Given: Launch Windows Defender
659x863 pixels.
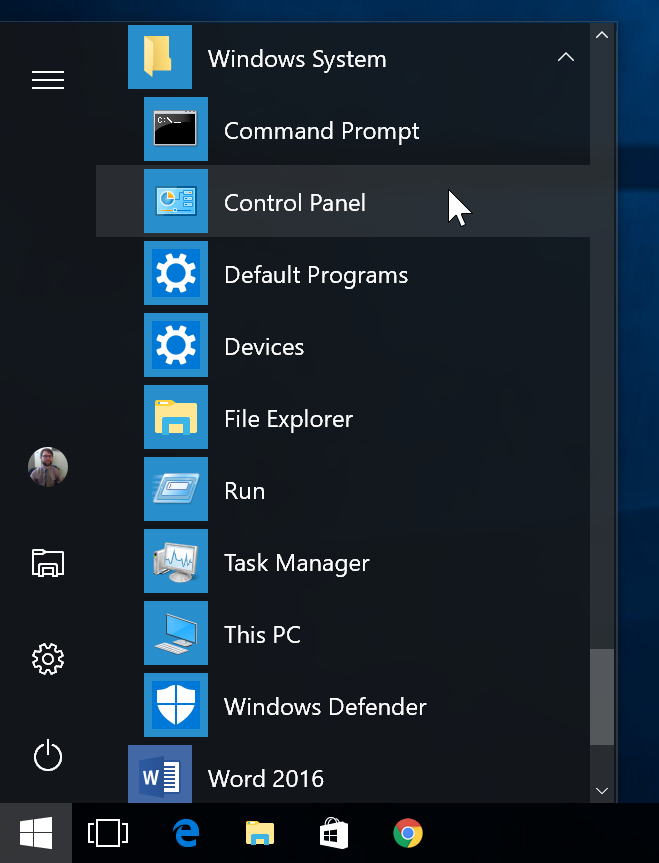Looking at the screenshot, I should pos(324,707).
